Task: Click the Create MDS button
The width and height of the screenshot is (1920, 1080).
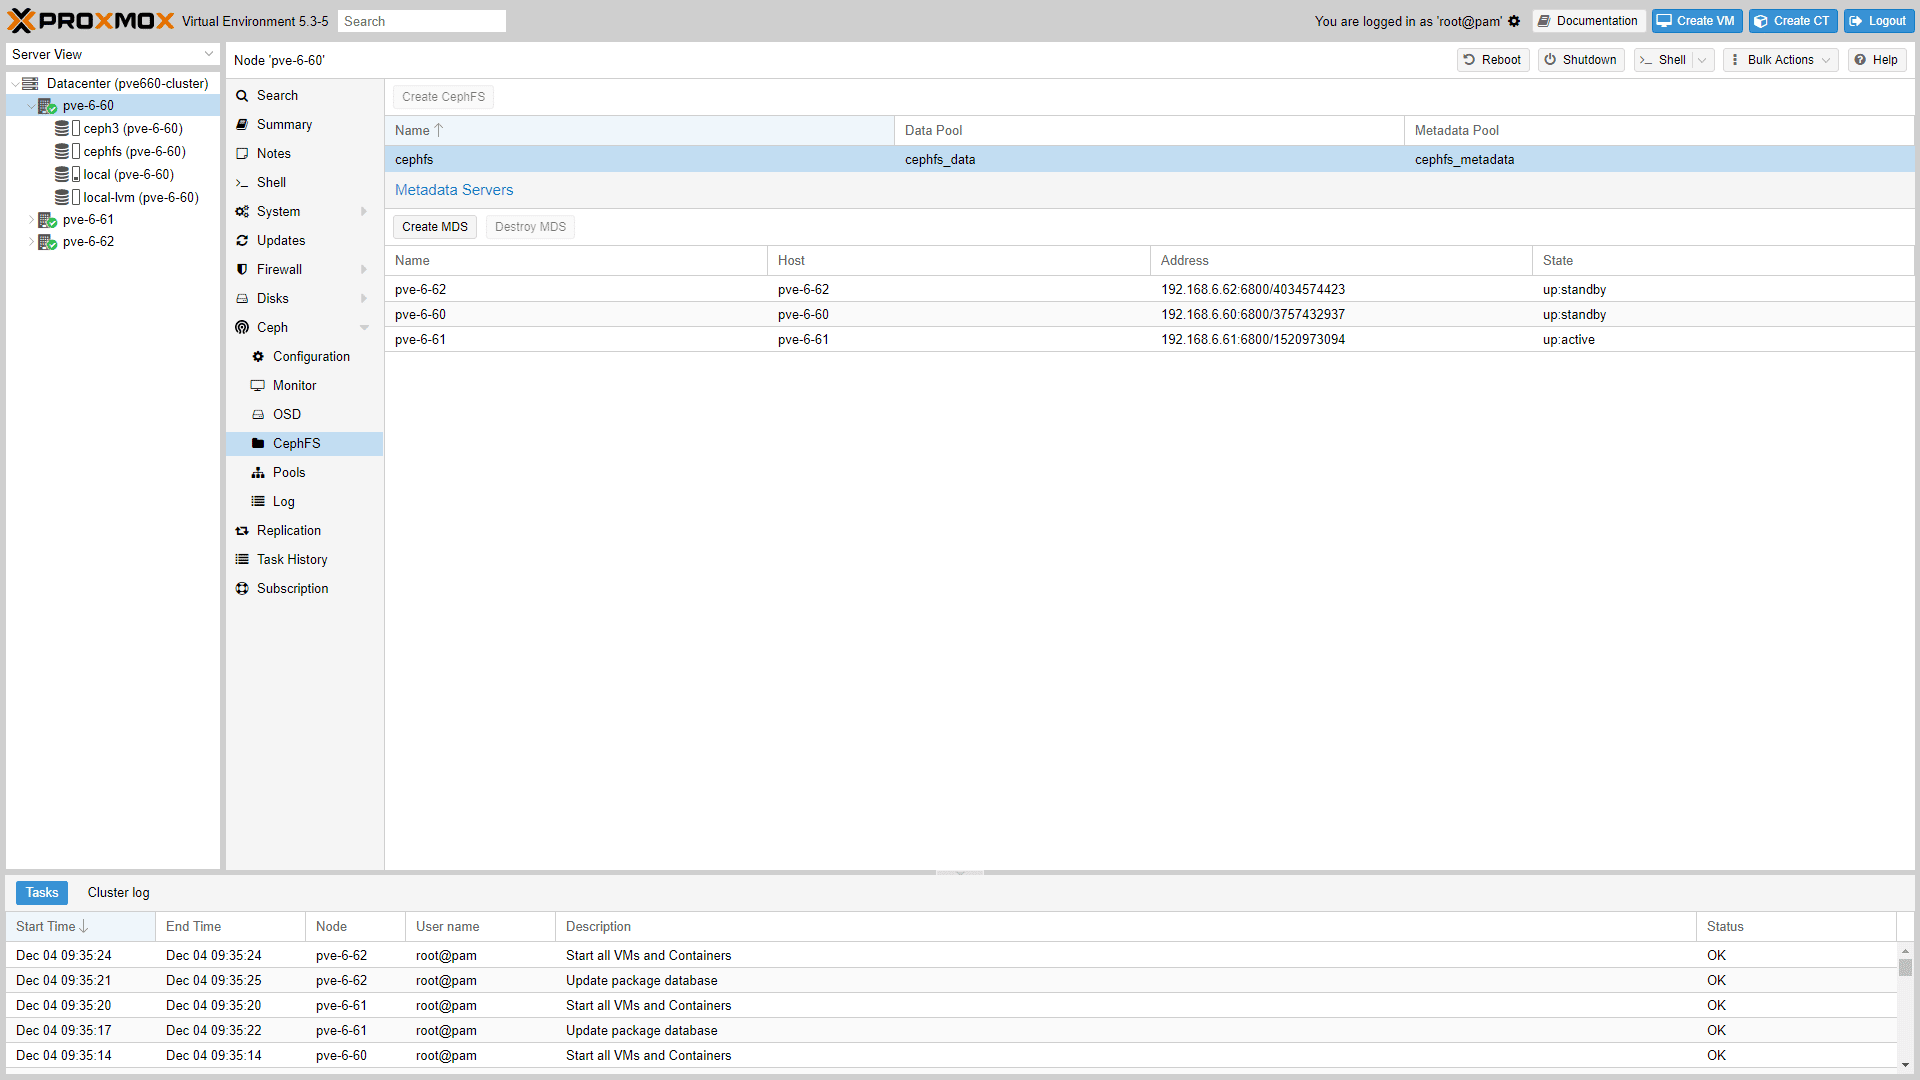Action: 434,227
